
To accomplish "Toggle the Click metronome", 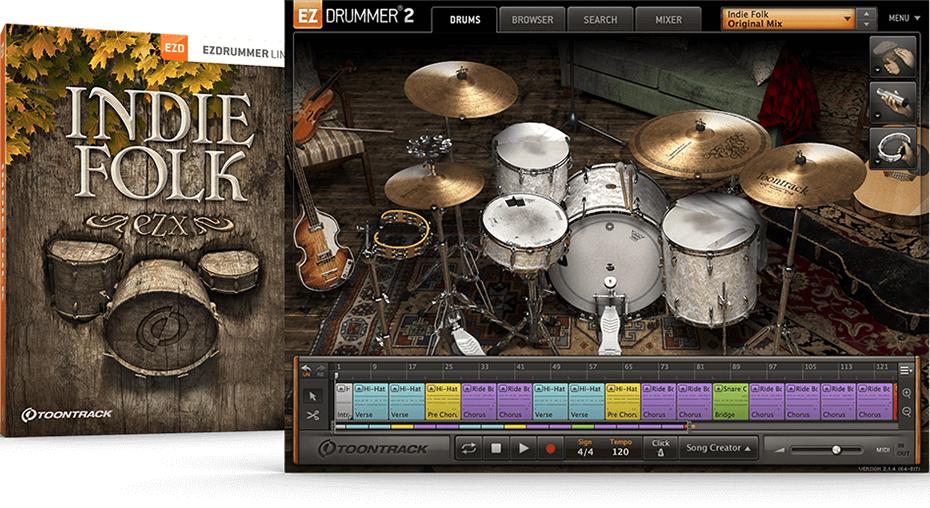I will click(x=661, y=448).
